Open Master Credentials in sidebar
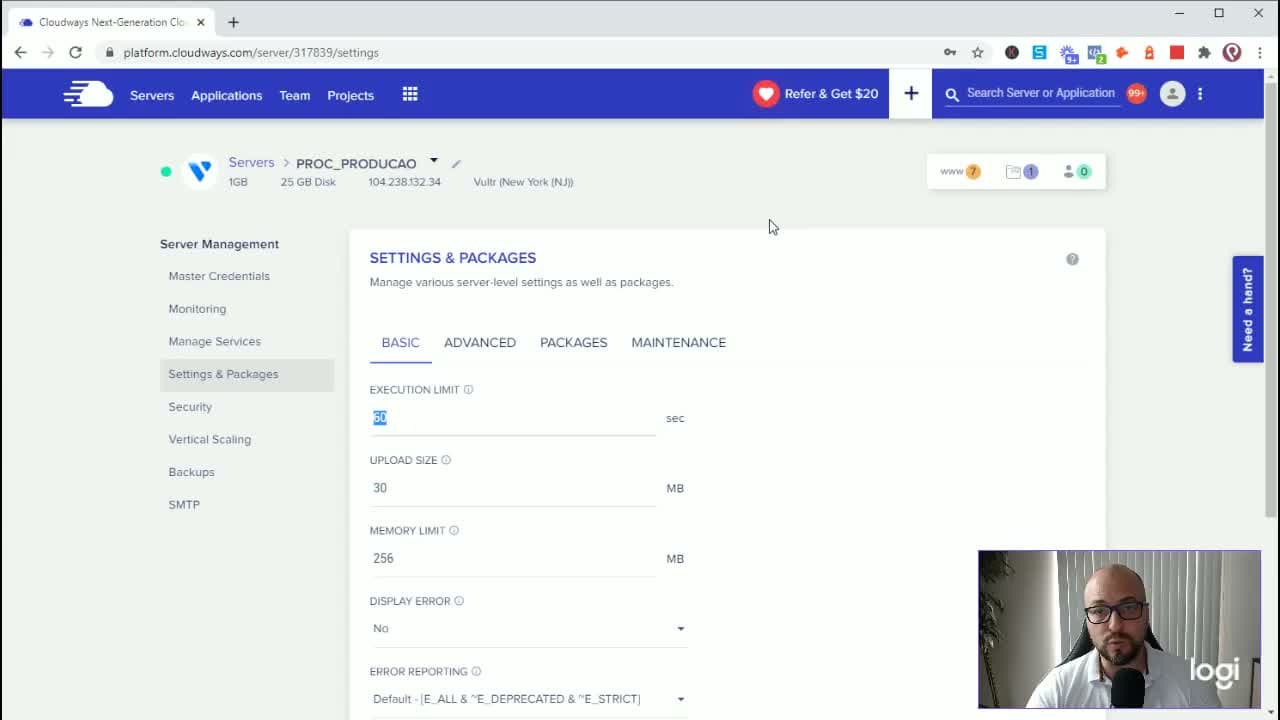 click(x=219, y=276)
